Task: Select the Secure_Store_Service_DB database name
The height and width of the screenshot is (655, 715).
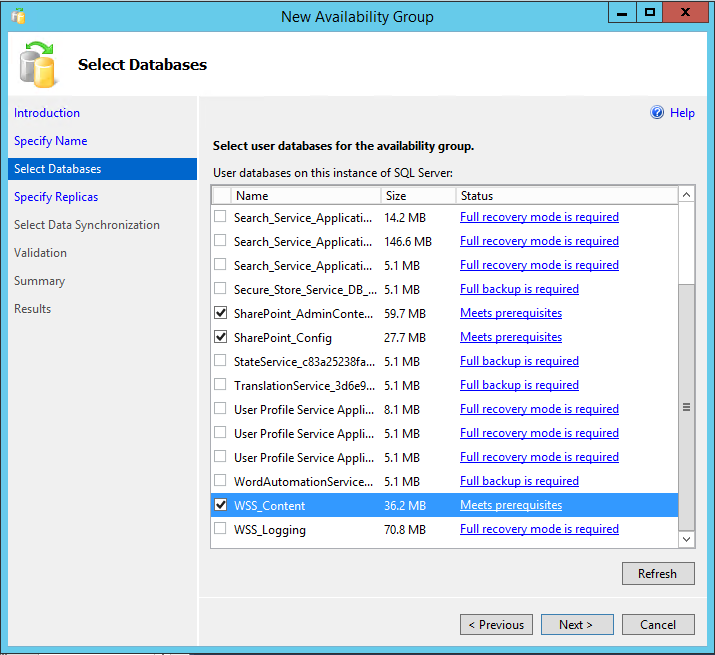Action: pyautogui.click(x=305, y=290)
